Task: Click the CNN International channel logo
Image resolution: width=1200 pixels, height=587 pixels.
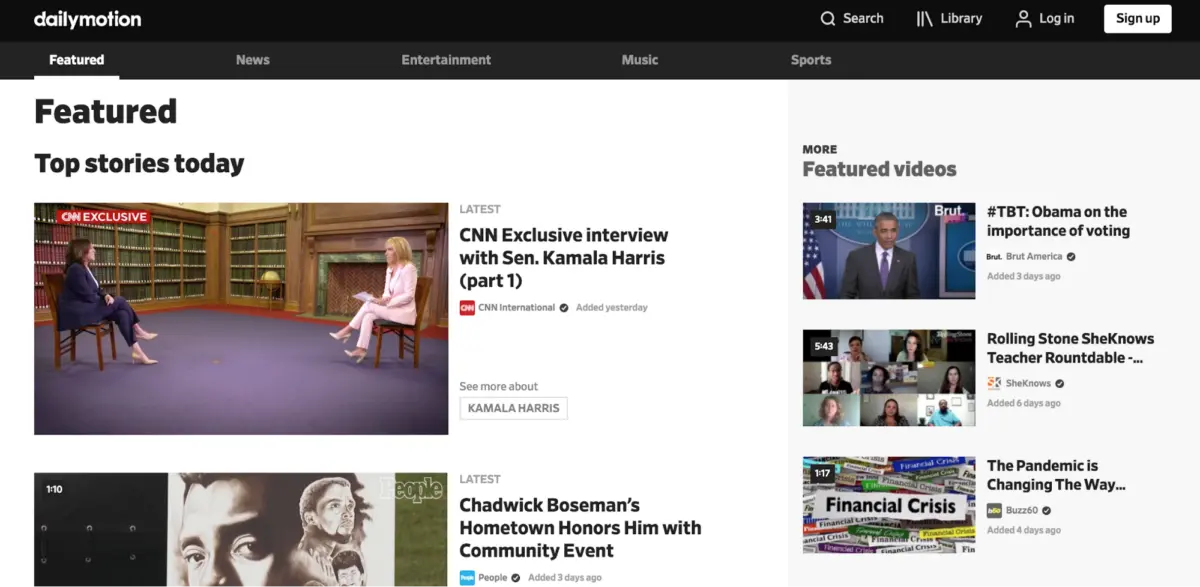Action: click(467, 308)
